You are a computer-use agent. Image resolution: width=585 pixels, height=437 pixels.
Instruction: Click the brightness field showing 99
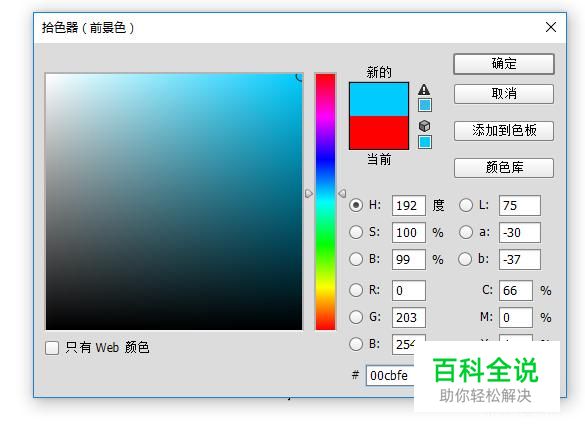click(409, 259)
